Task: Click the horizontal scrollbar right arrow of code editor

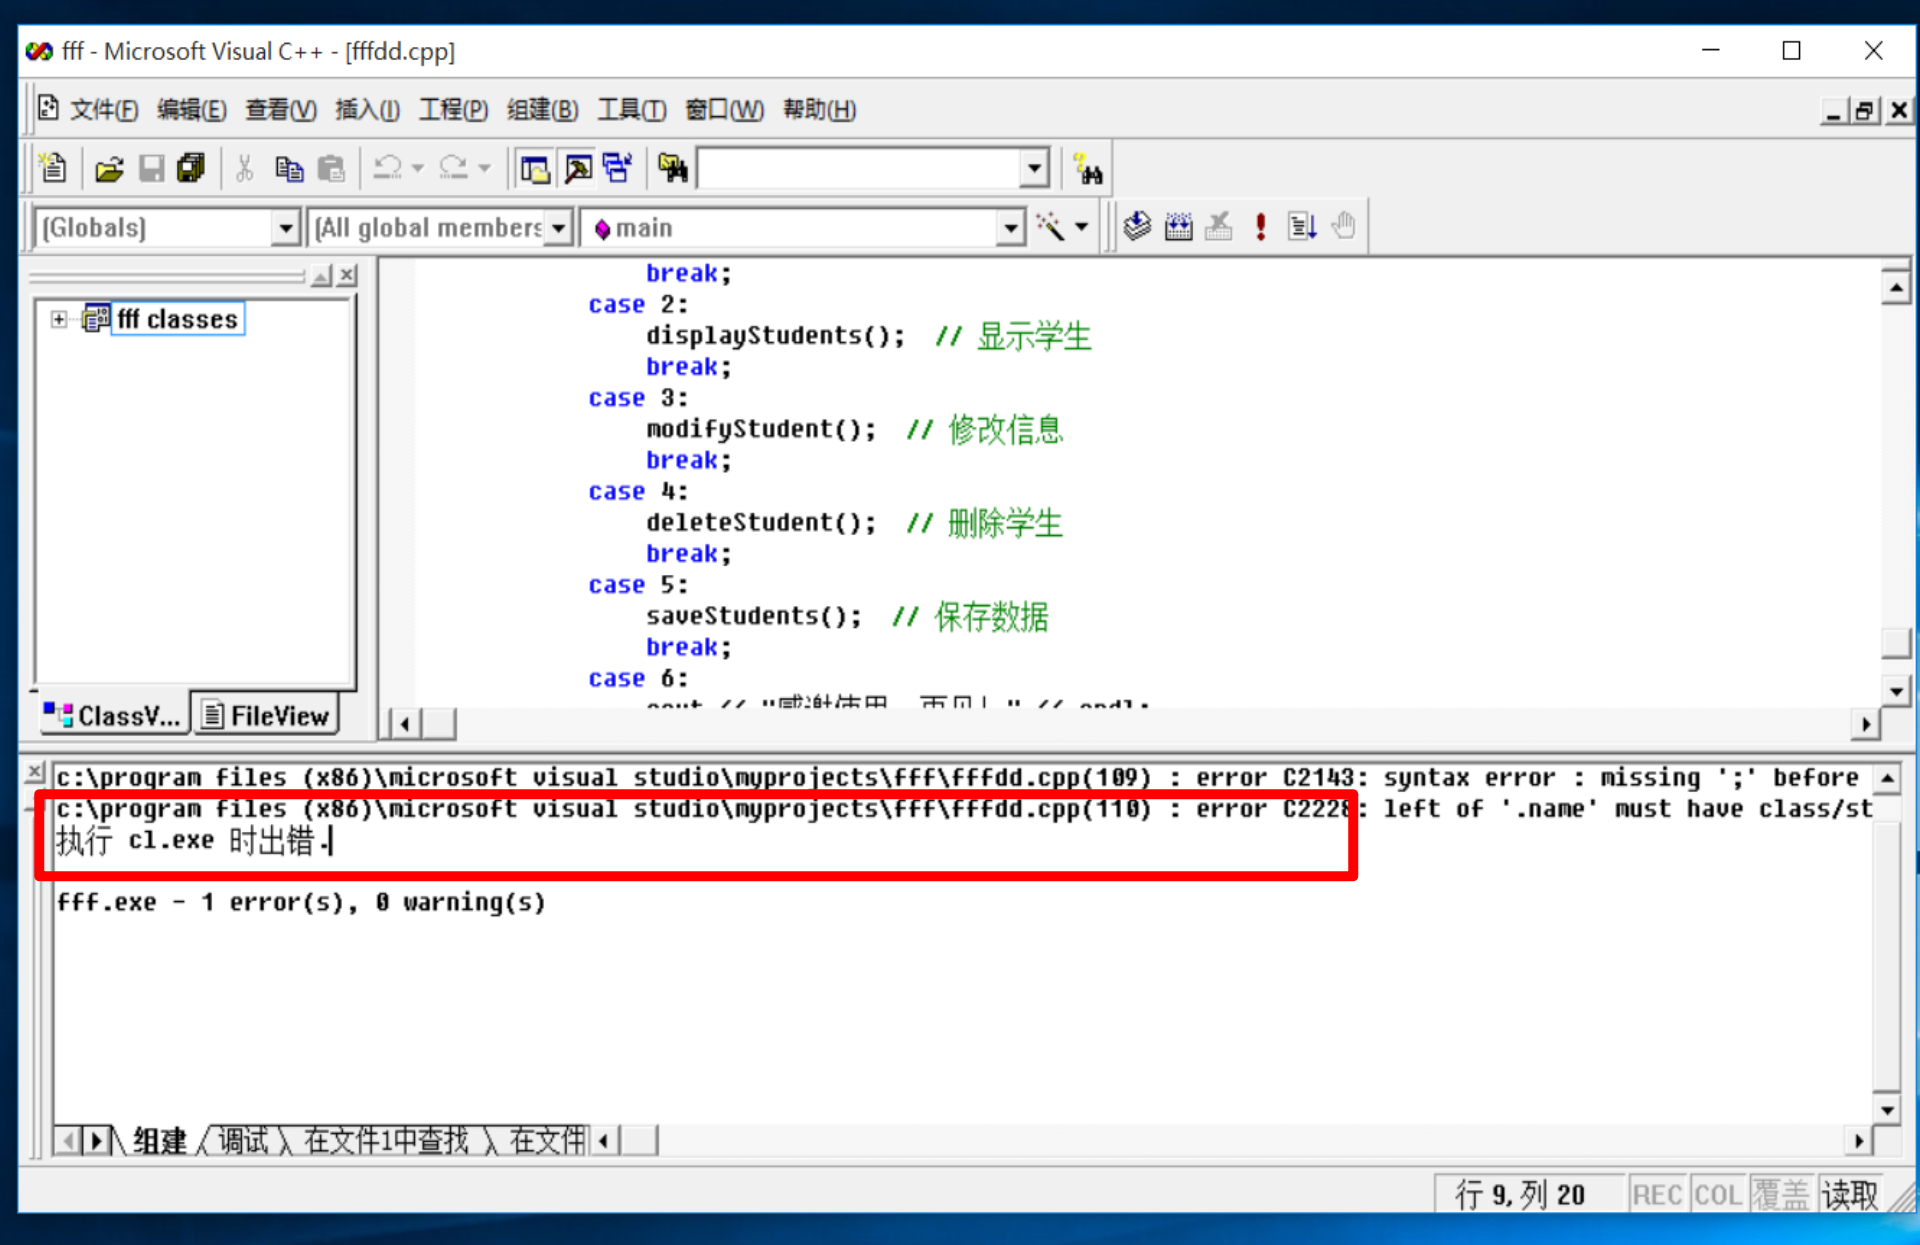Action: pos(1865,723)
